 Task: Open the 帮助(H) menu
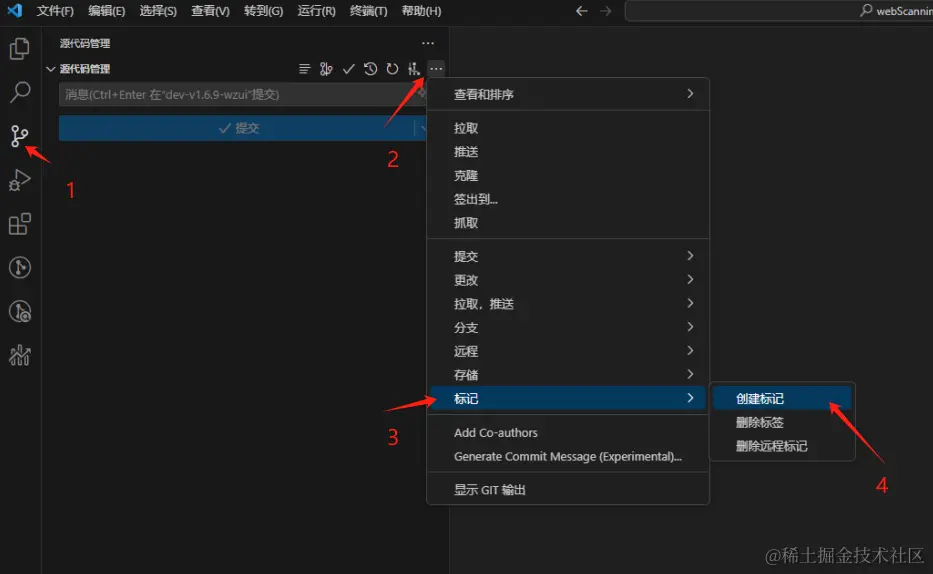click(421, 11)
